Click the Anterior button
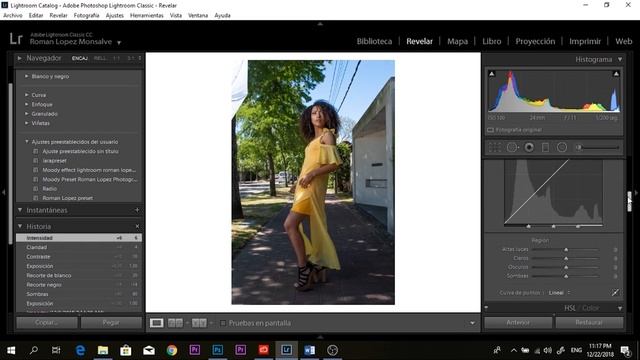The height and width of the screenshot is (360, 640). 518,322
